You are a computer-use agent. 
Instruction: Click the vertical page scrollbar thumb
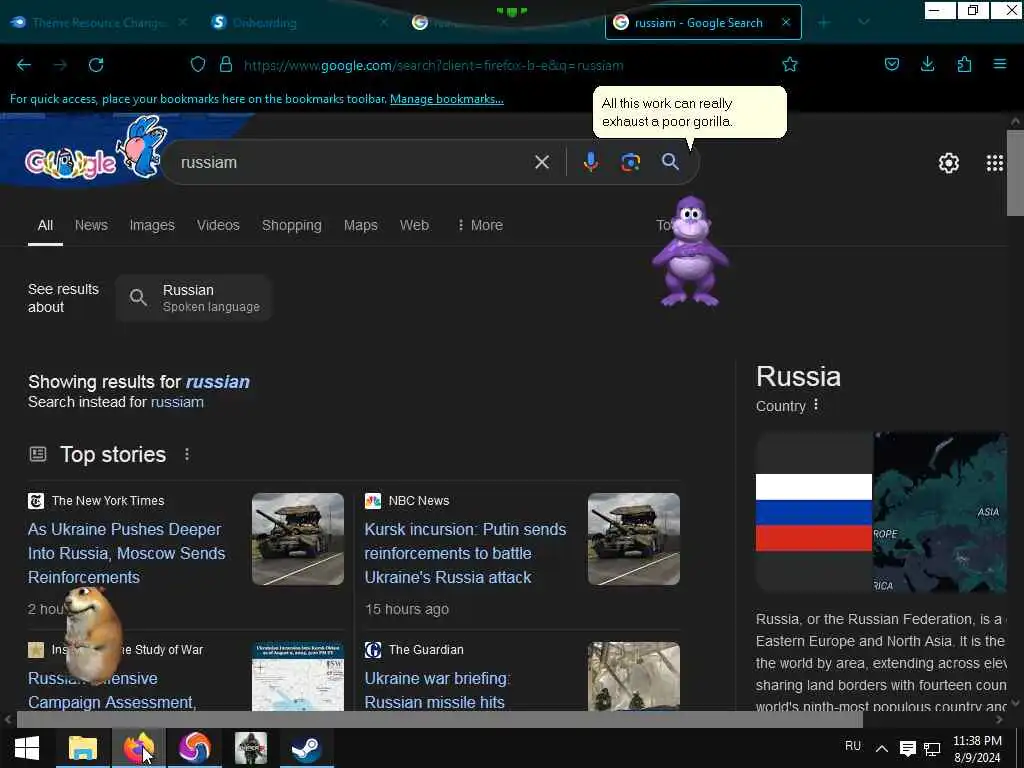point(1015,172)
